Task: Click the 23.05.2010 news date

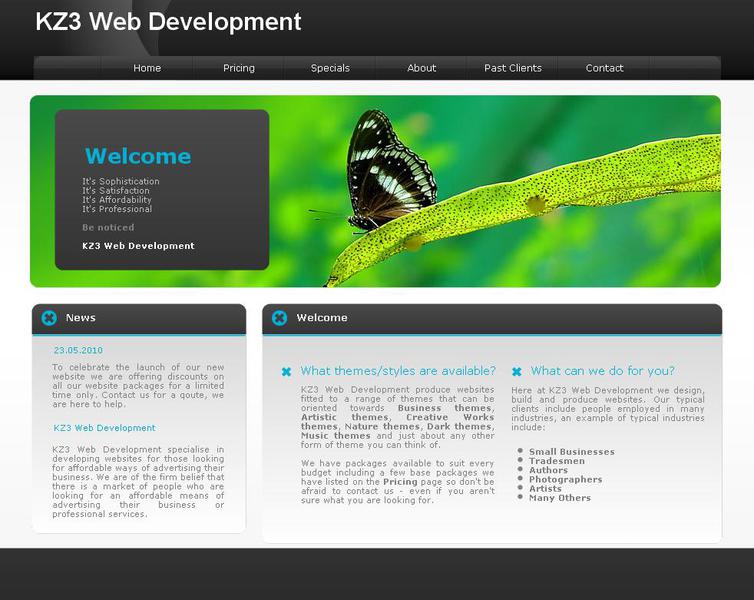Action: pyautogui.click(x=78, y=350)
